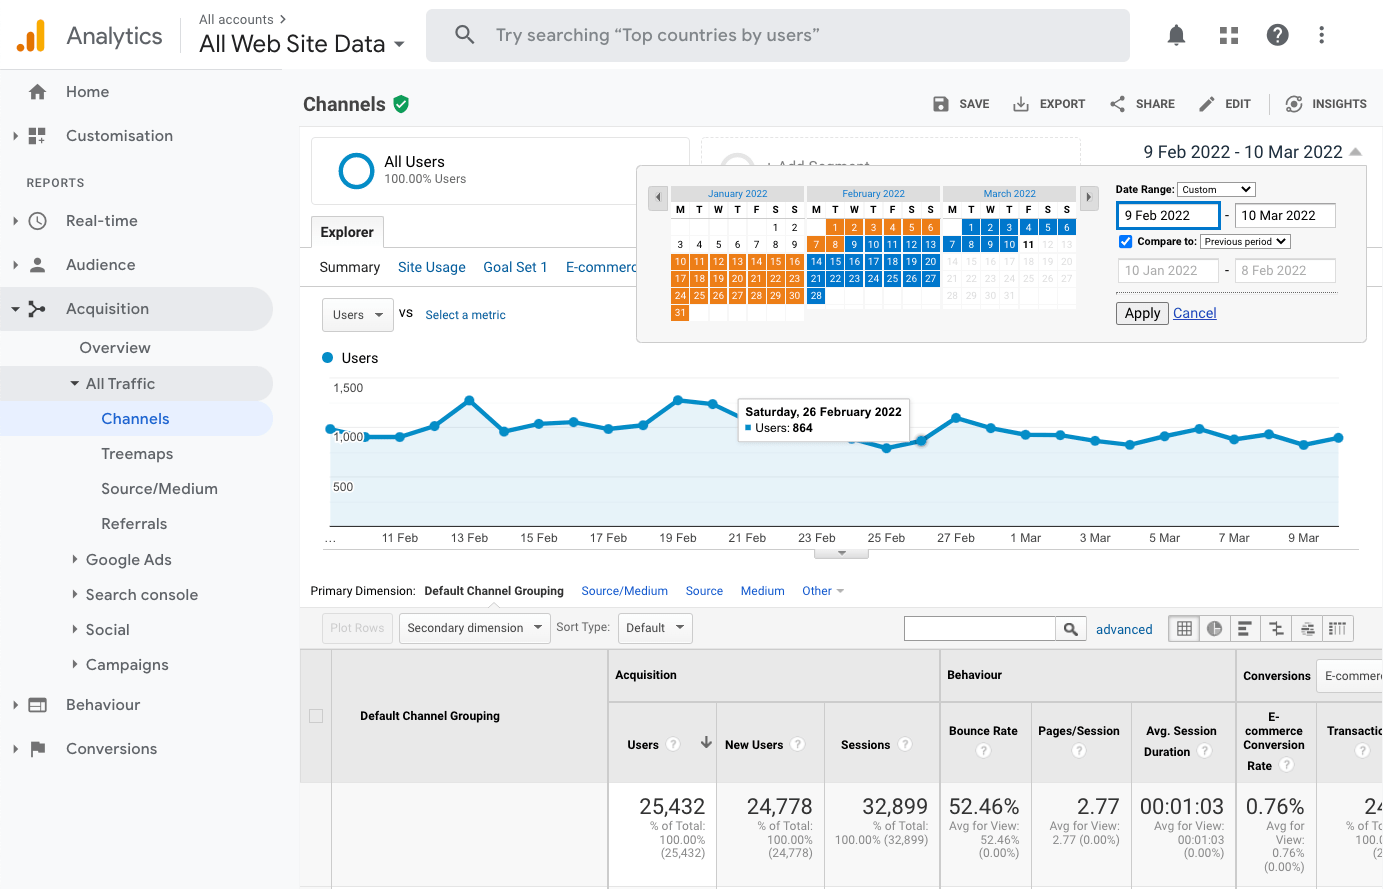Switch to the performance bar view
The image size is (1383, 889).
click(x=1245, y=628)
